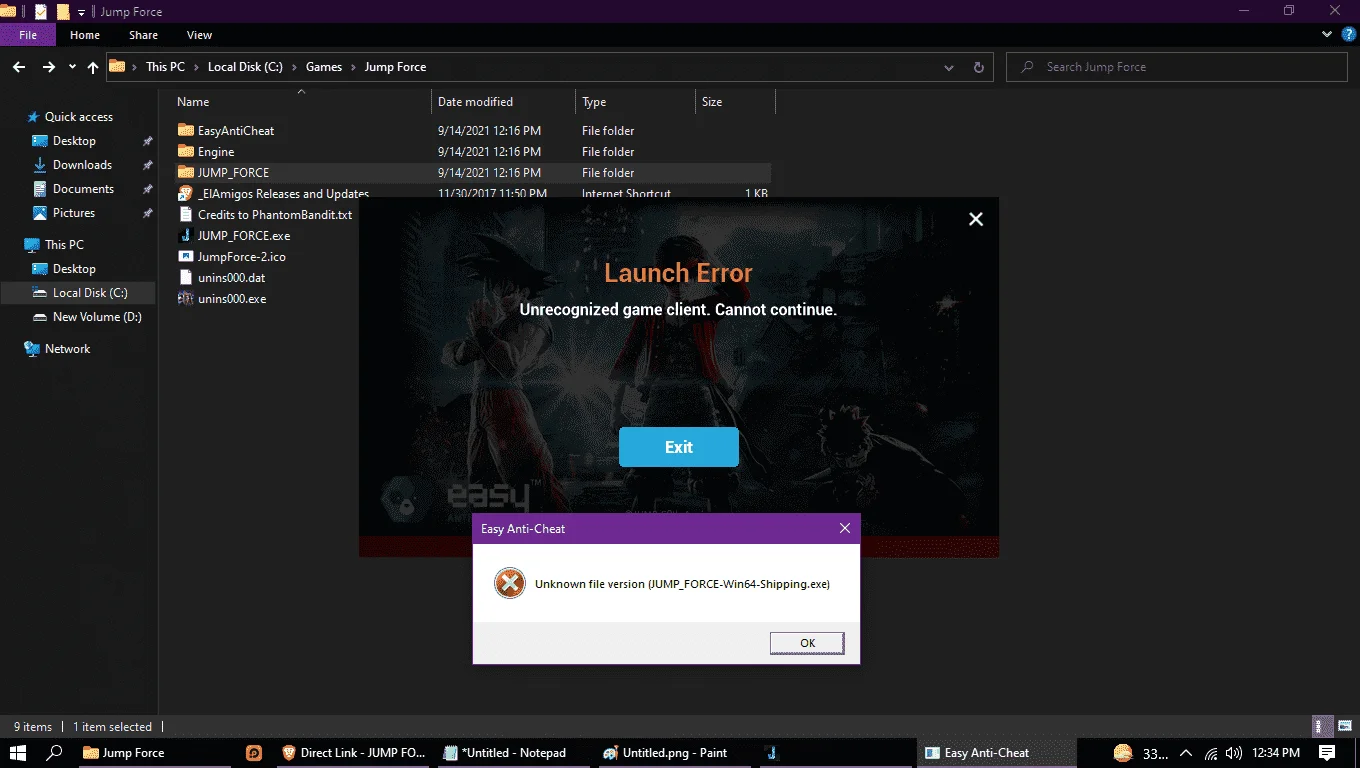Expand the address bar history dropdown
The width and height of the screenshot is (1360, 768).
click(x=949, y=67)
